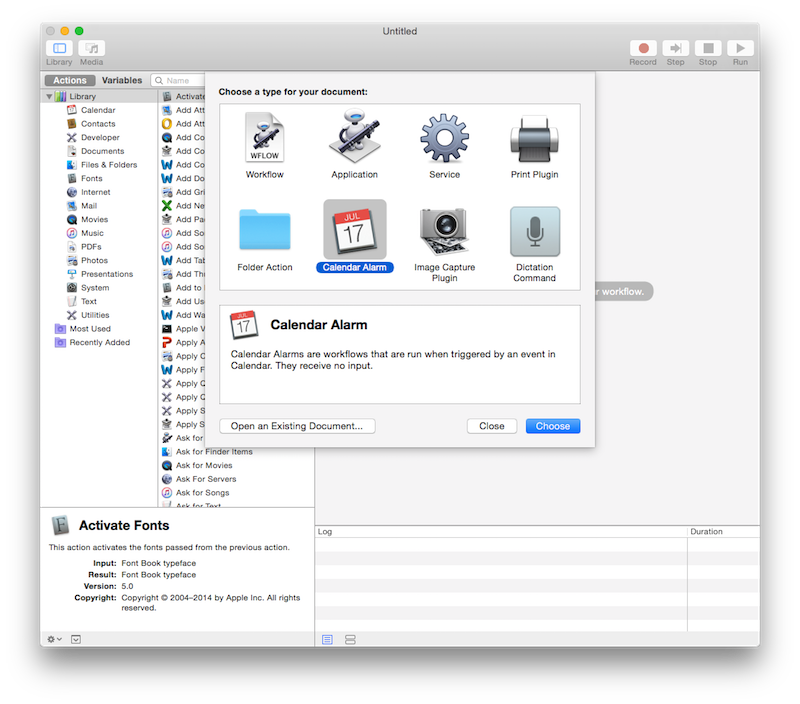This screenshot has width=800, height=704.
Task: Open the Media browser
Action: 92,48
